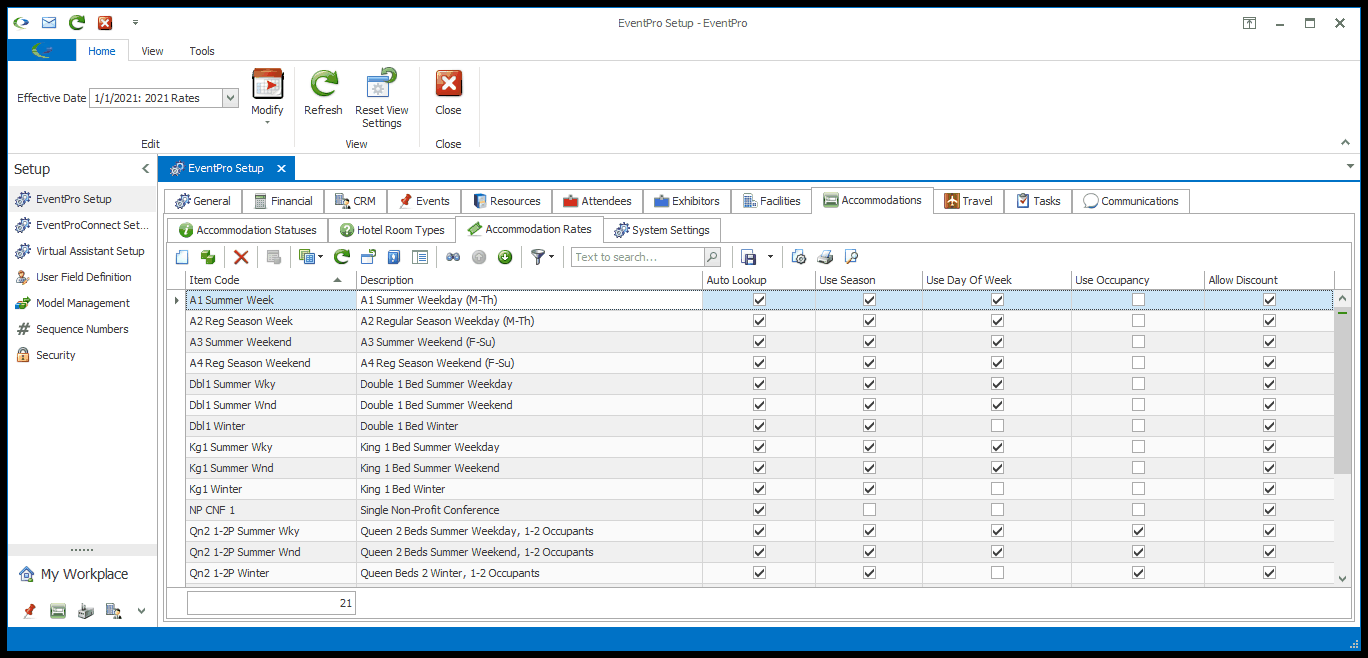Click the grid vertical scrollbar down arrow
This screenshot has height=658, width=1368.
click(1342, 577)
